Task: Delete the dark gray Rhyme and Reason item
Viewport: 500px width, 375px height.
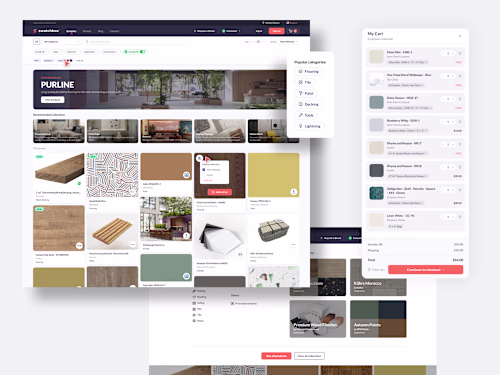Action: pos(460,167)
